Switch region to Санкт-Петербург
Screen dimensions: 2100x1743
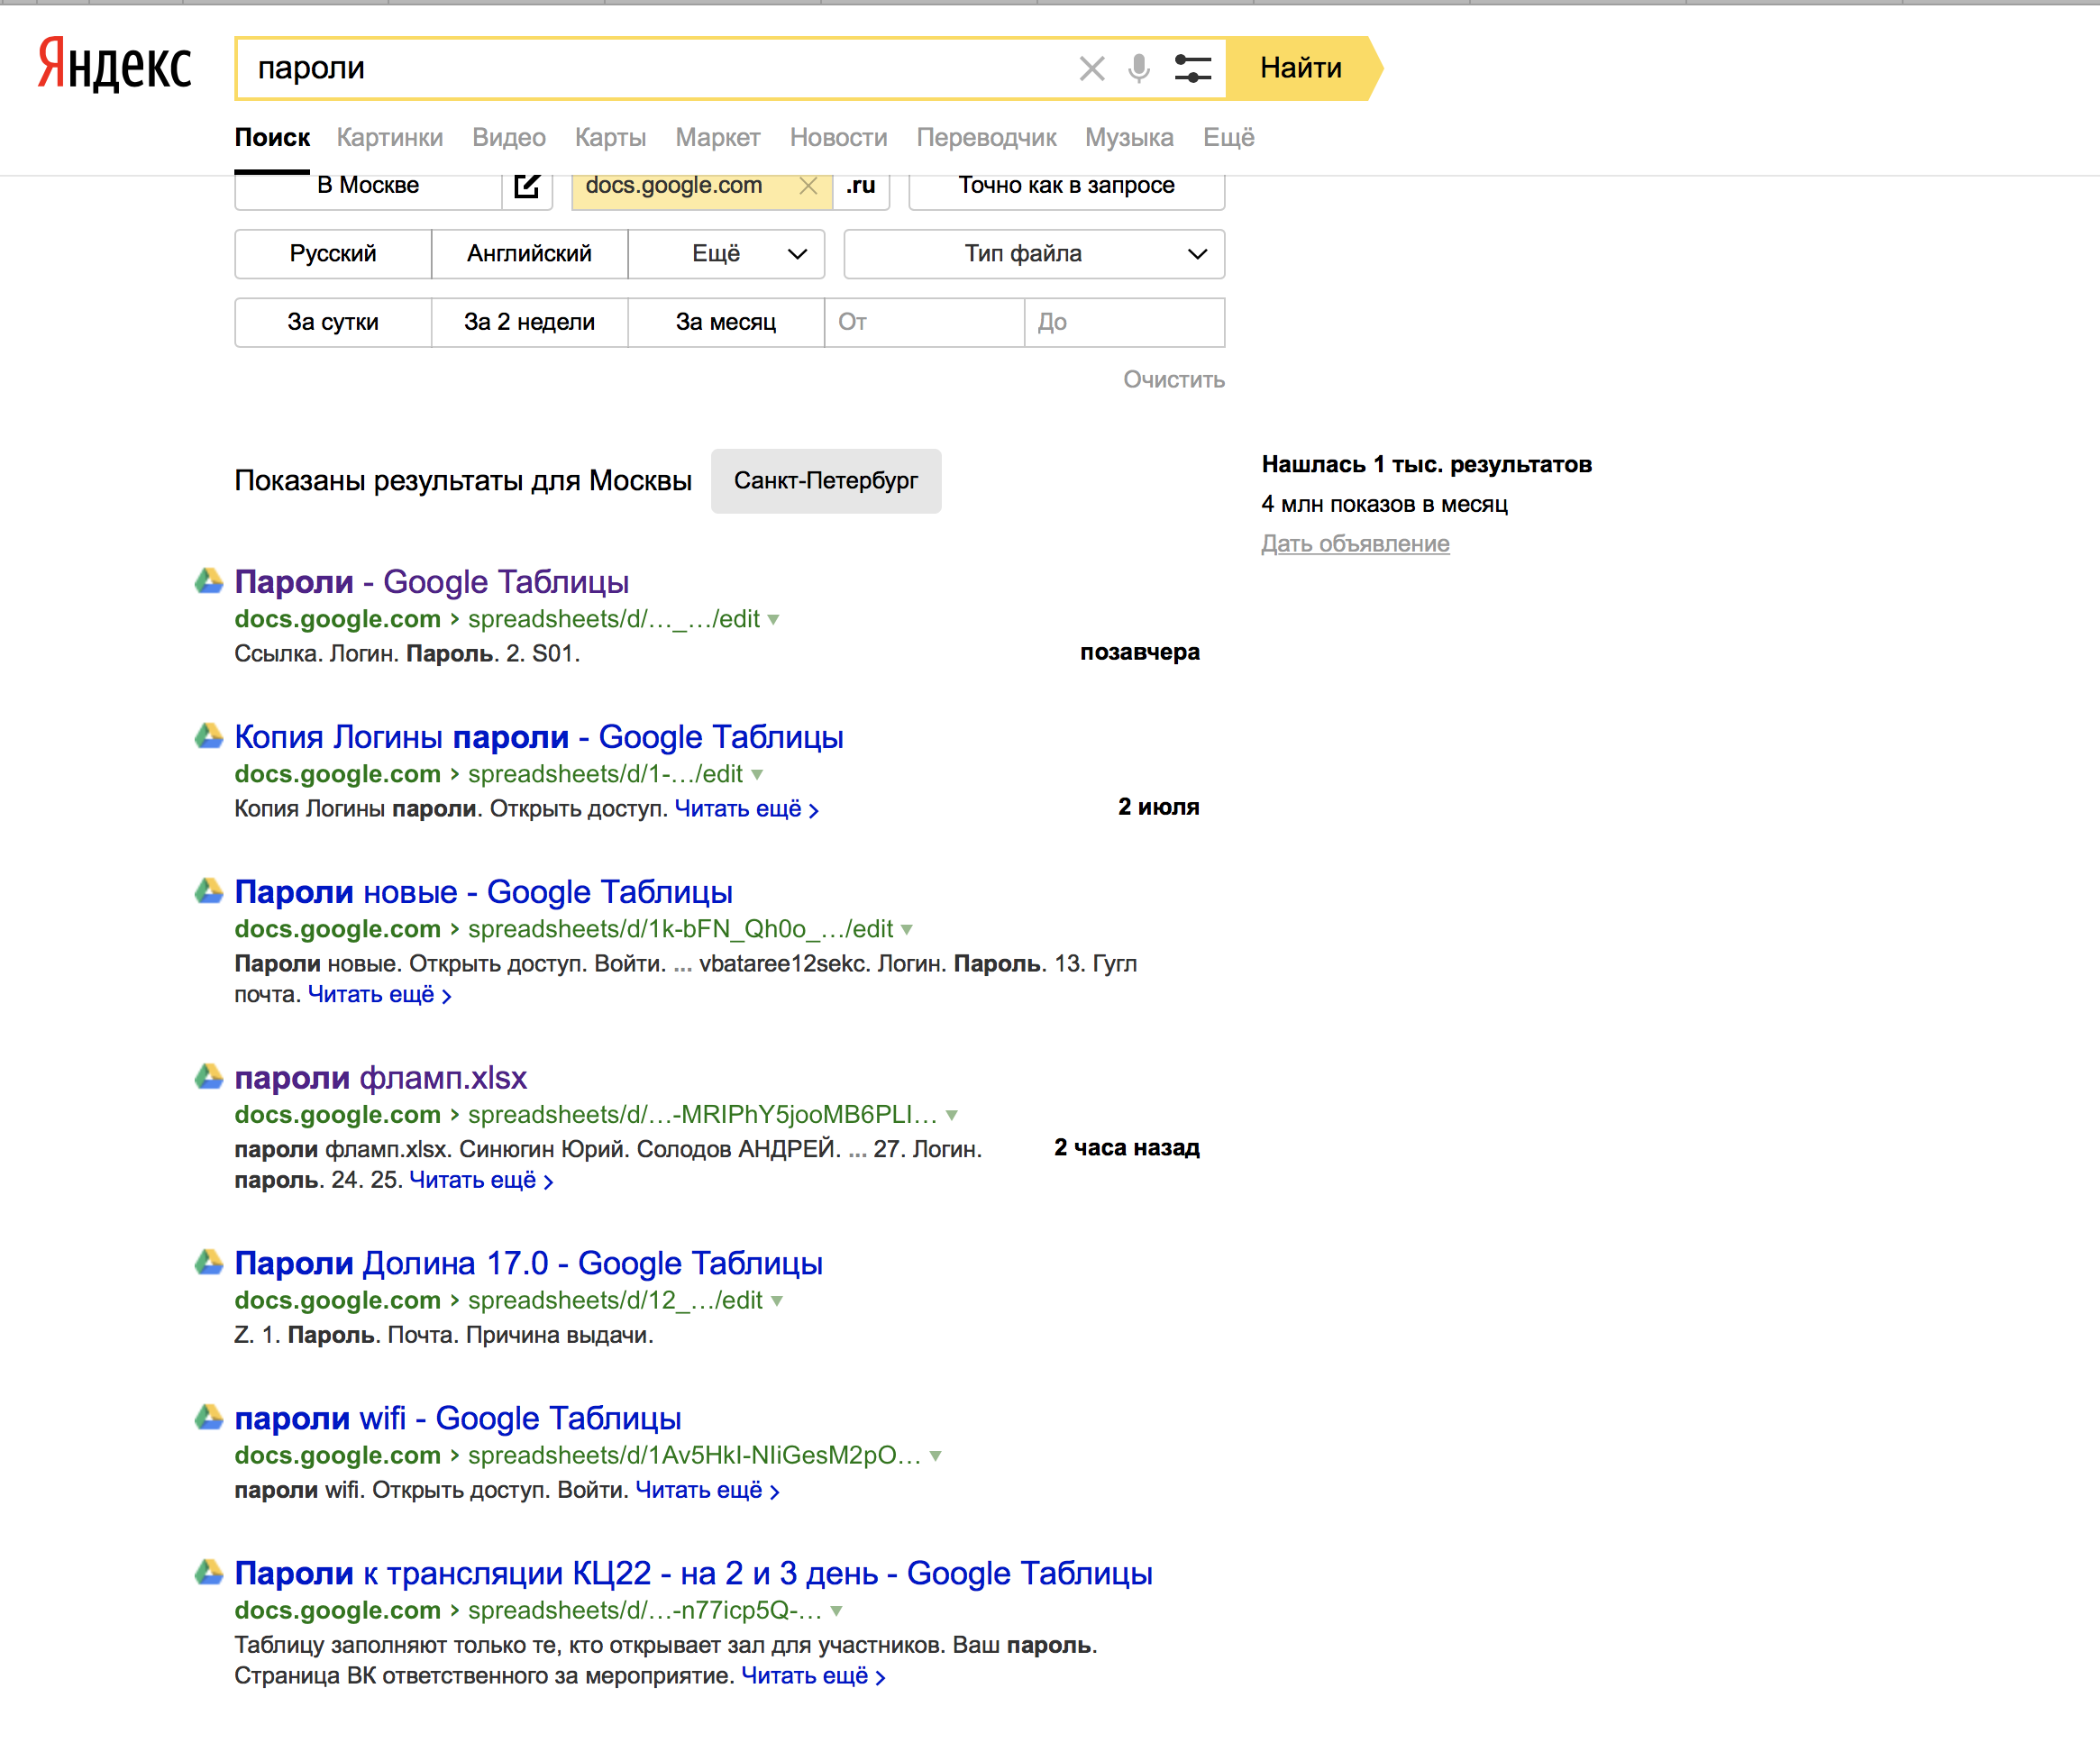point(825,481)
